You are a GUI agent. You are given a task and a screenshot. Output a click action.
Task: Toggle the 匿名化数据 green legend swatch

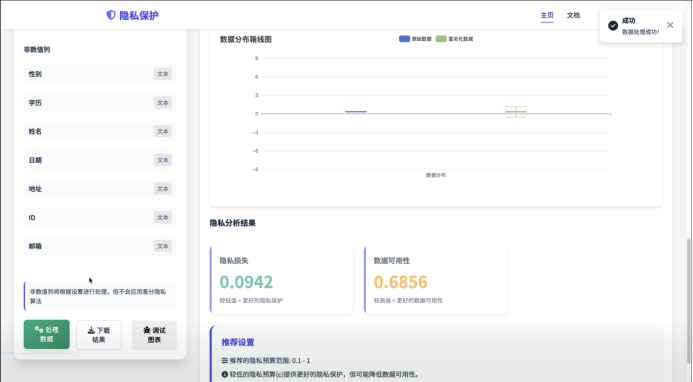point(441,39)
